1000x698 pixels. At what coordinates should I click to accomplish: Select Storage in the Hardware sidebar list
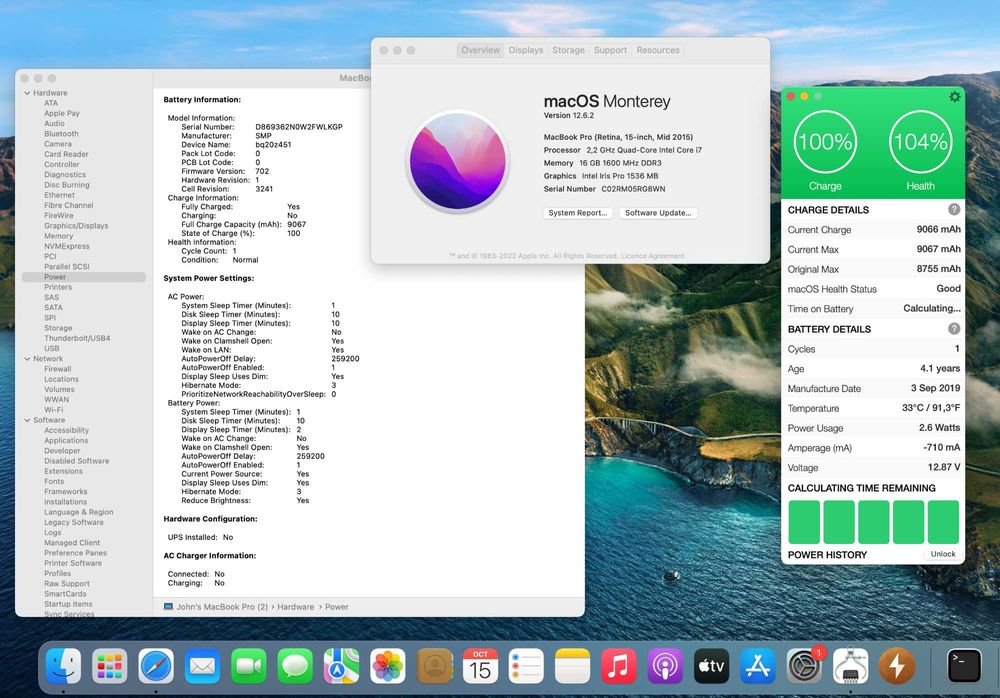click(58, 328)
